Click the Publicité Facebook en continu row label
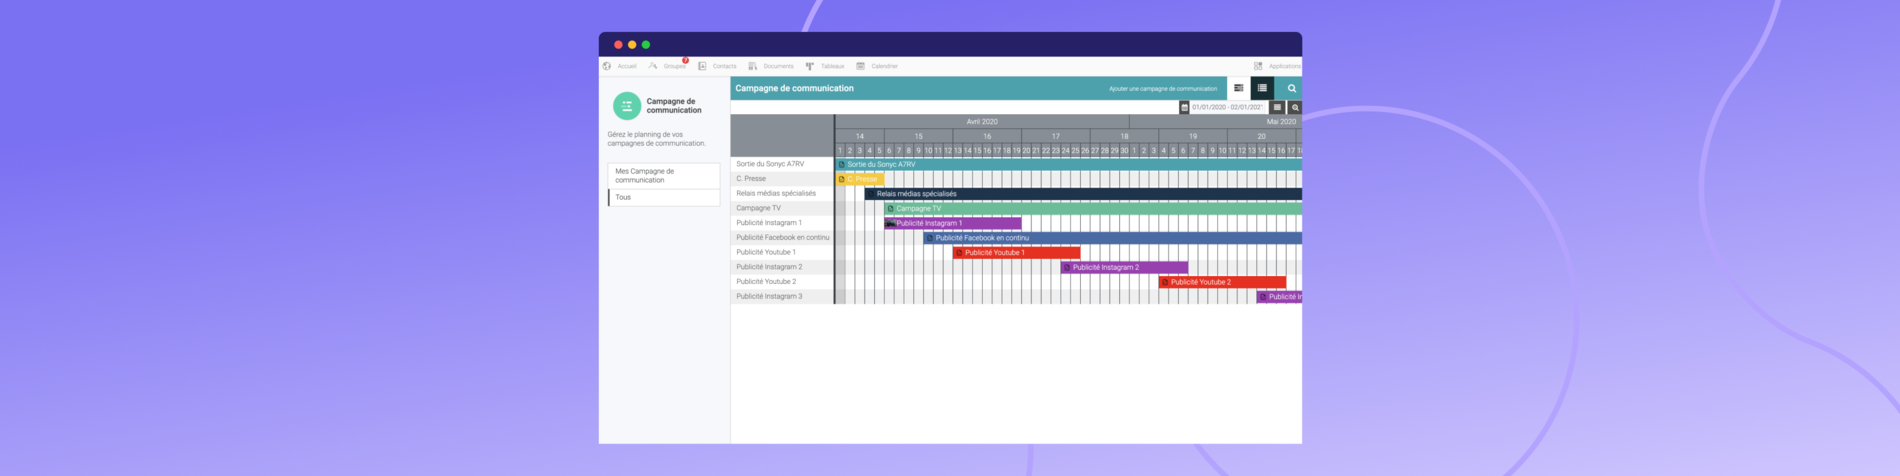 (783, 238)
